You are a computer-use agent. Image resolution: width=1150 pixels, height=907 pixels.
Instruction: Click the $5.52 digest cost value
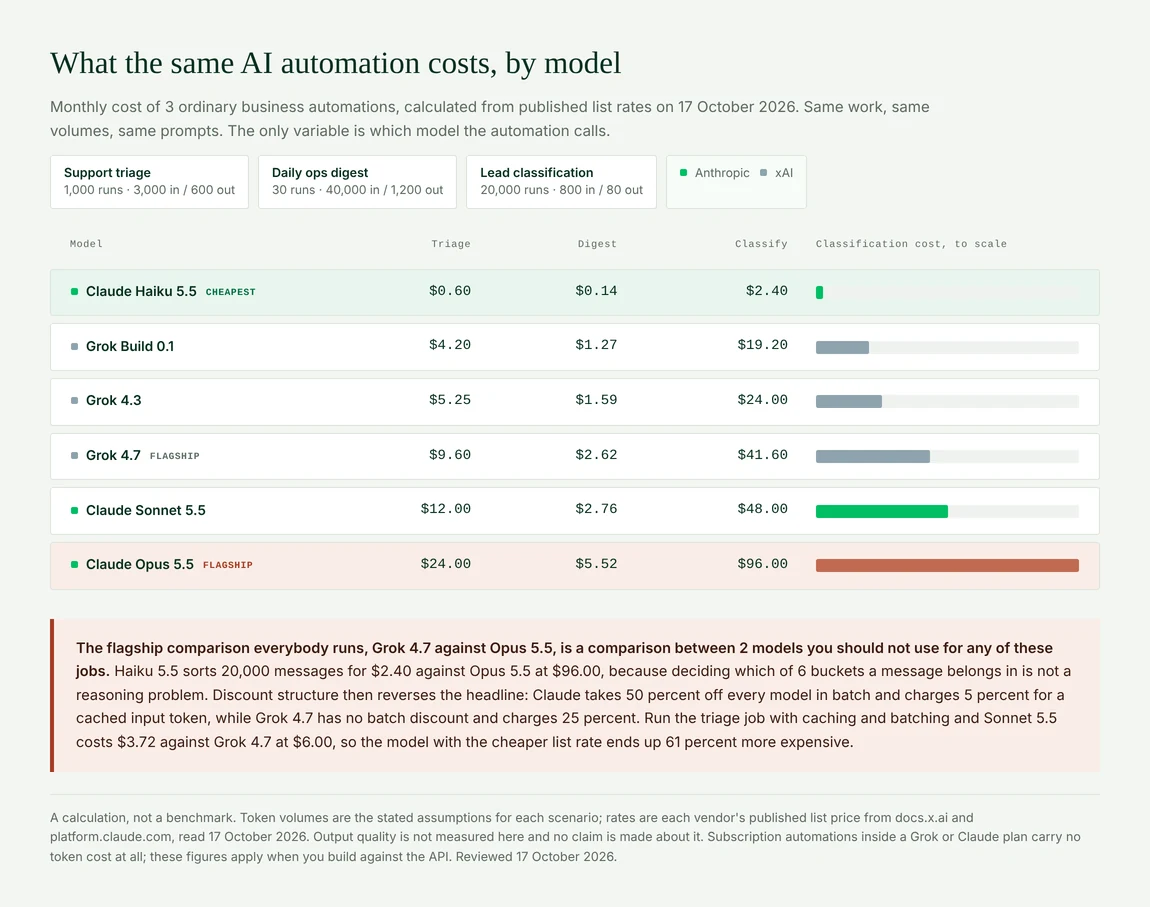[x=596, y=565]
